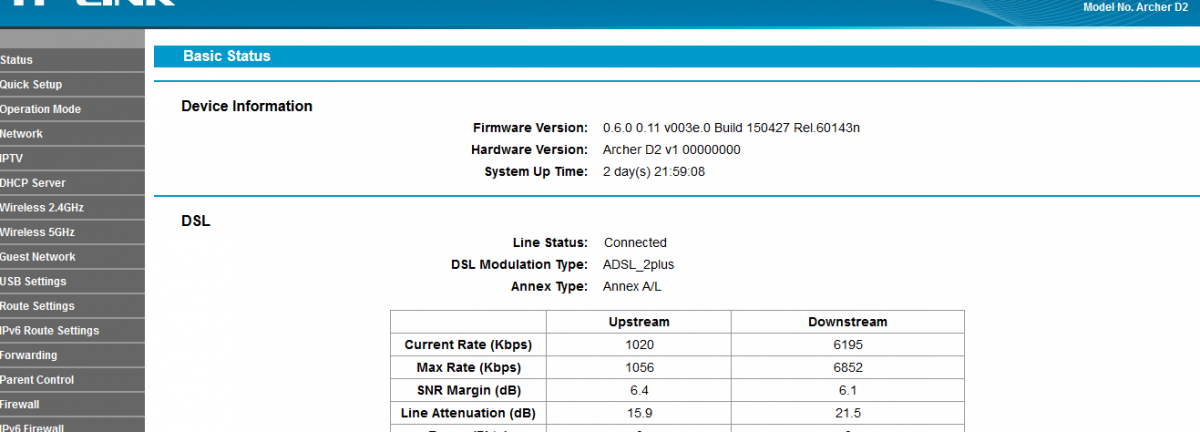
Task: Go to the Forwarding menu
Action: (x=72, y=355)
